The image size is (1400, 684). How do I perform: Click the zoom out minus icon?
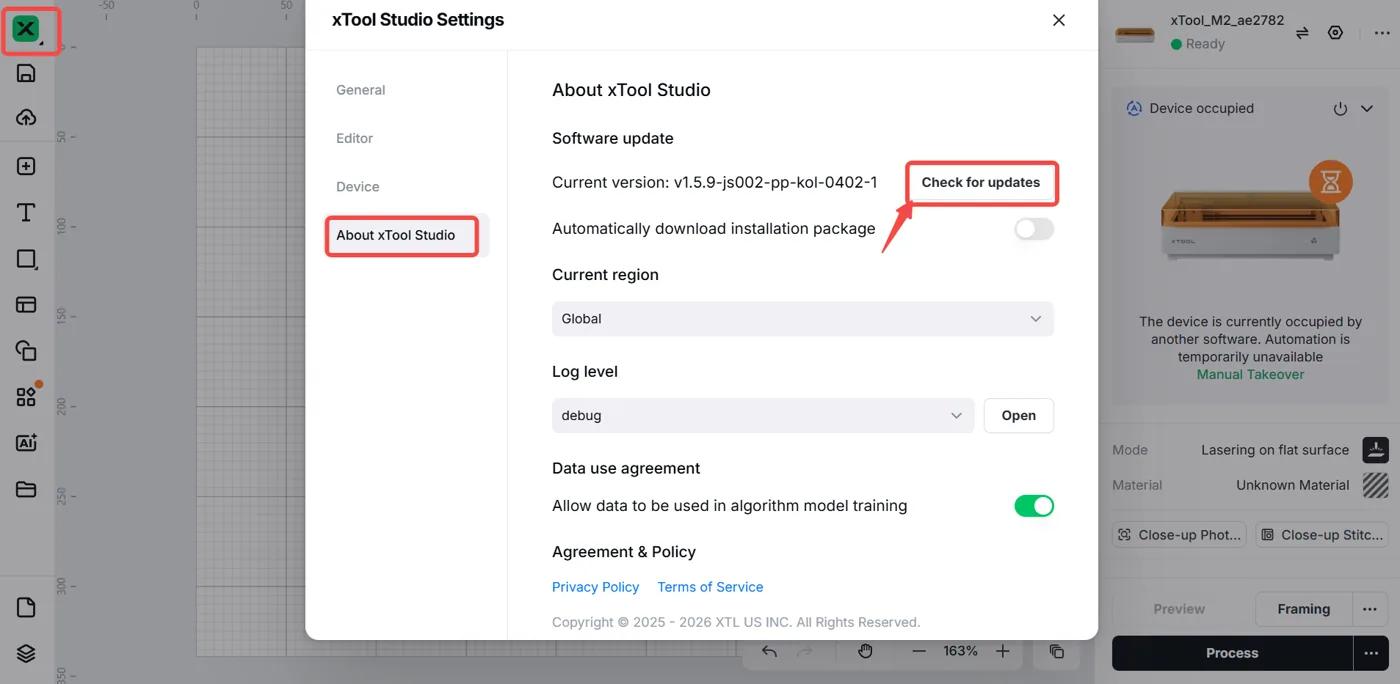click(919, 651)
